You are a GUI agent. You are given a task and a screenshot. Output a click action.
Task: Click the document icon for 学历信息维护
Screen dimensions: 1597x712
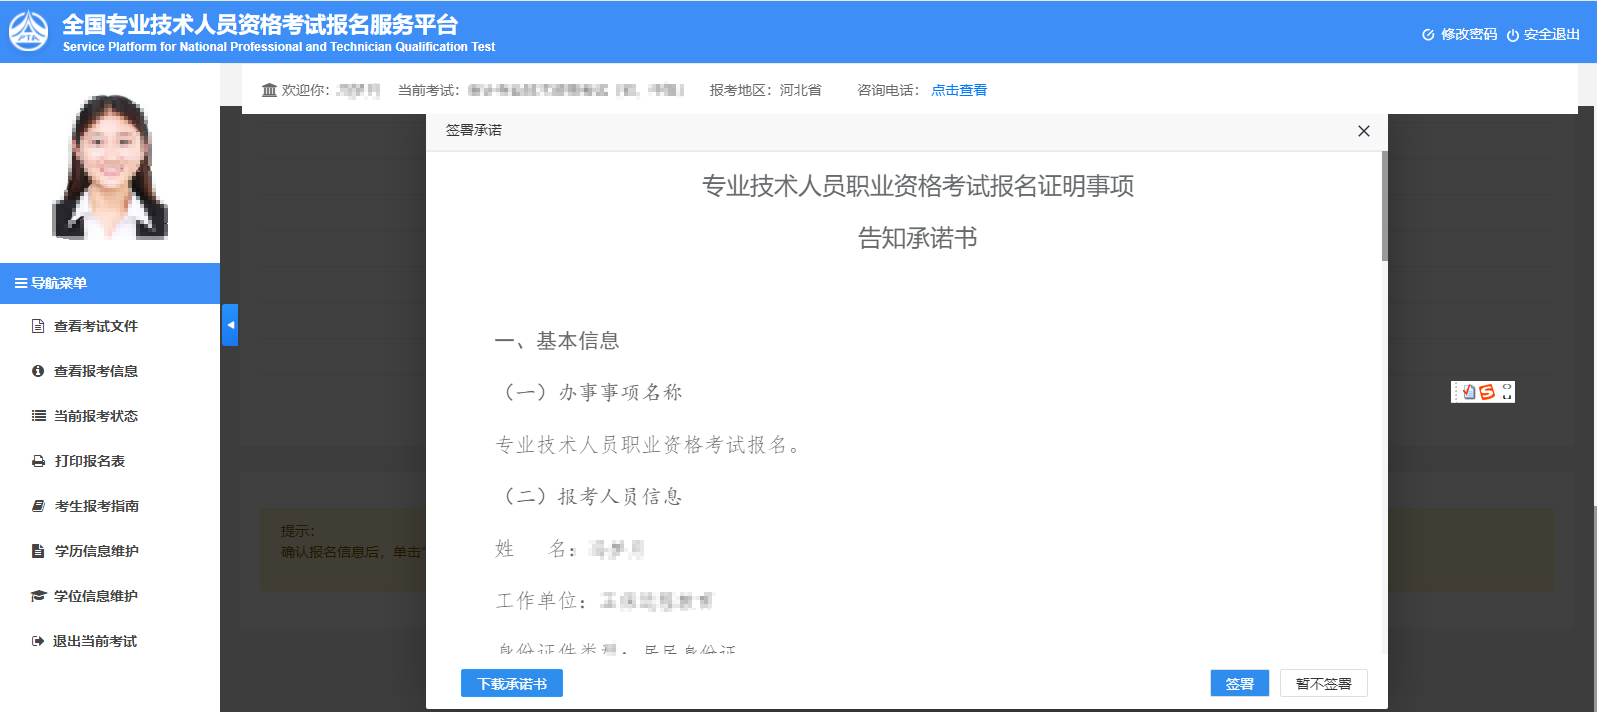(38, 551)
